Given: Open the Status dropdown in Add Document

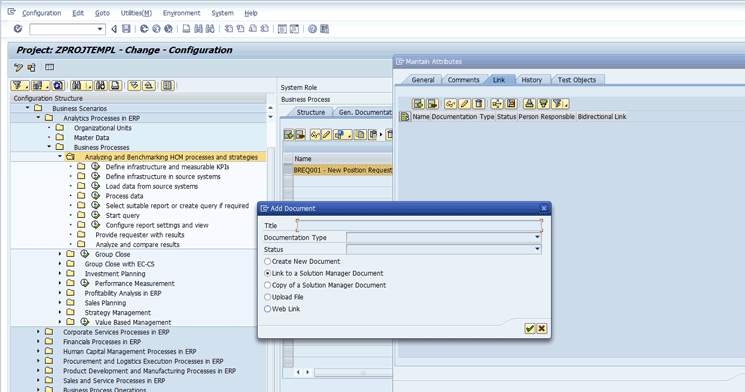Looking at the screenshot, I should click(x=537, y=249).
